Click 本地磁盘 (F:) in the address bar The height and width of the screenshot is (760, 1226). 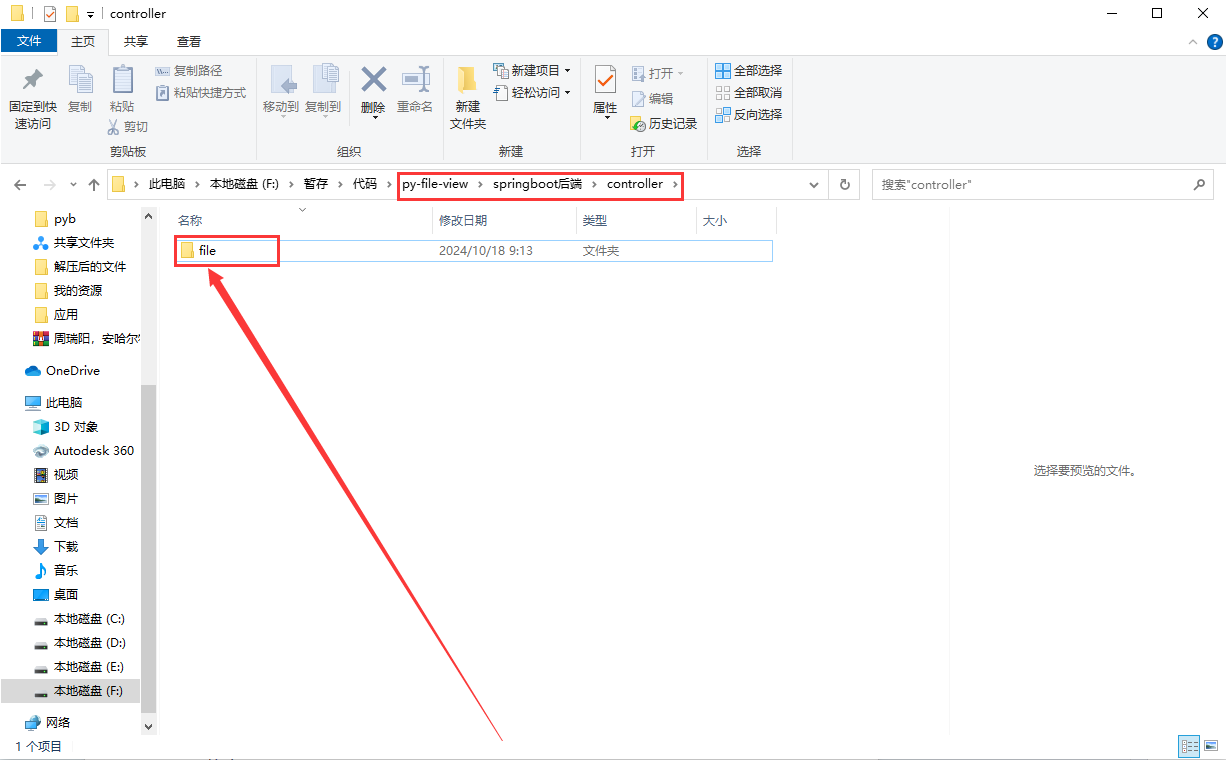(244, 184)
